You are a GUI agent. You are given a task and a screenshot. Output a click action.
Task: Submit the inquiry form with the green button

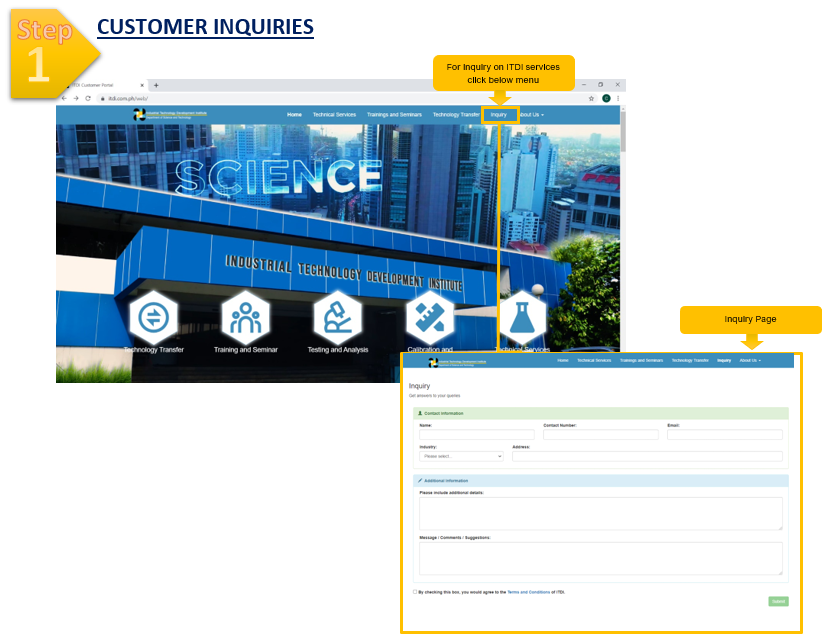coord(778,601)
